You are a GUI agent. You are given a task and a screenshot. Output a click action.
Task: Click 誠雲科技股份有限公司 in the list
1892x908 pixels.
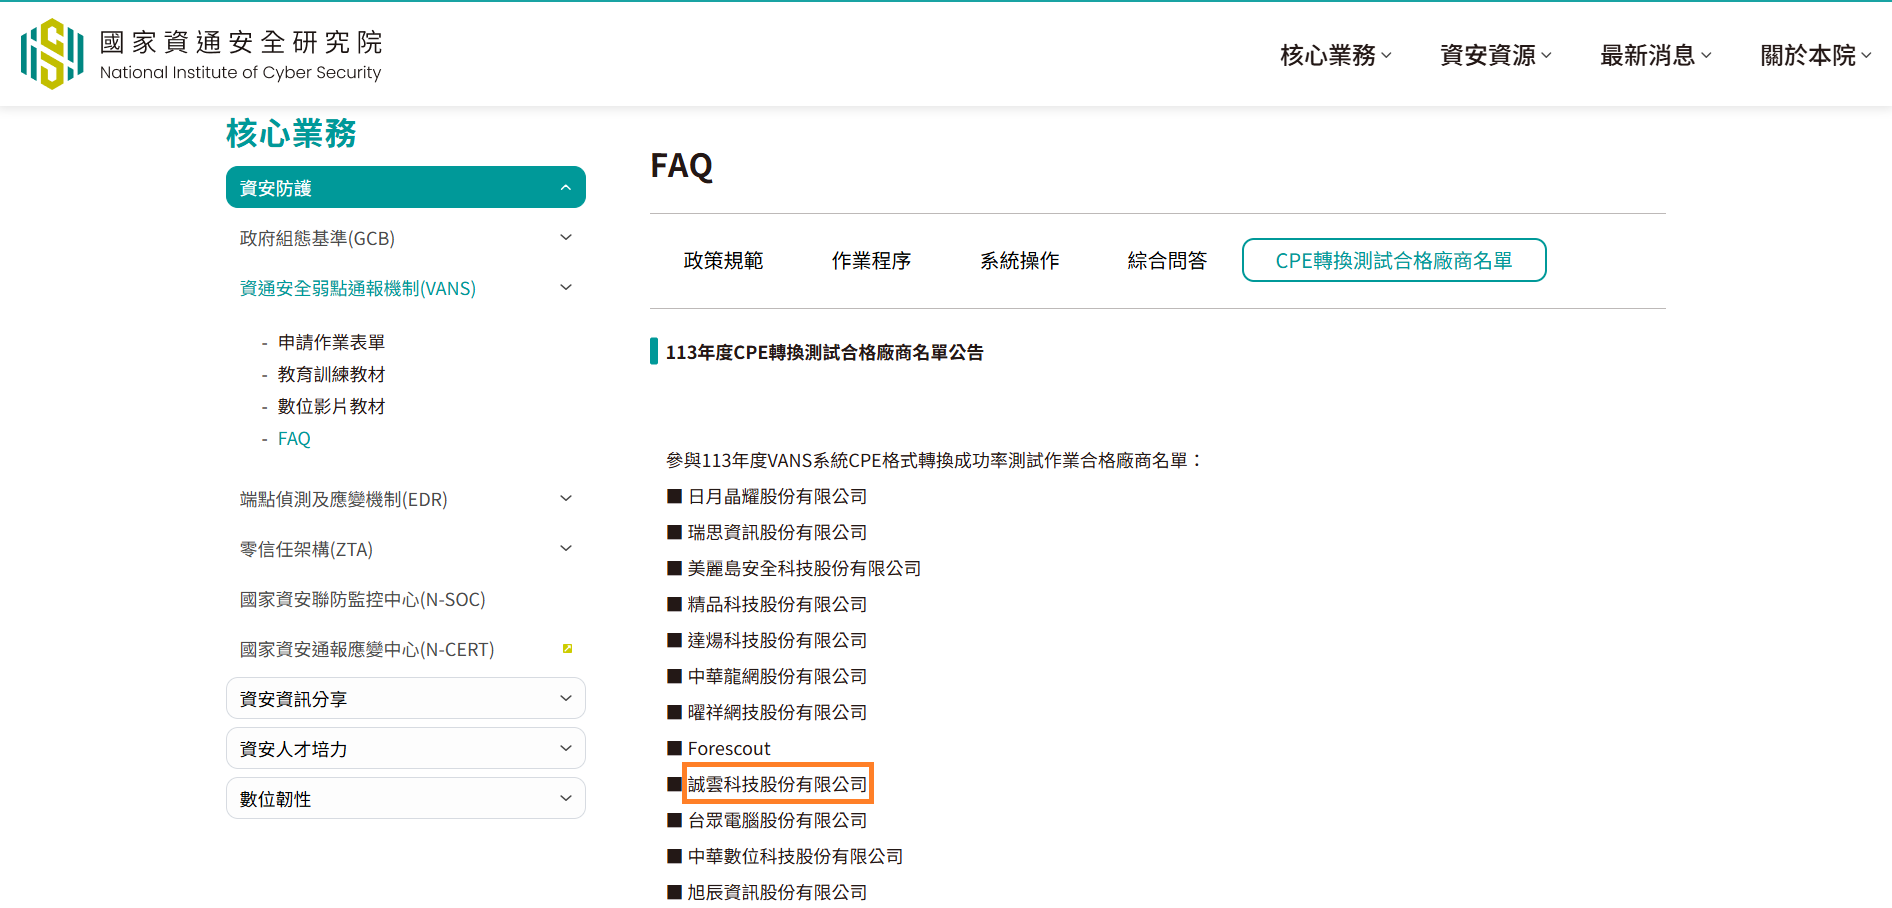point(777,784)
